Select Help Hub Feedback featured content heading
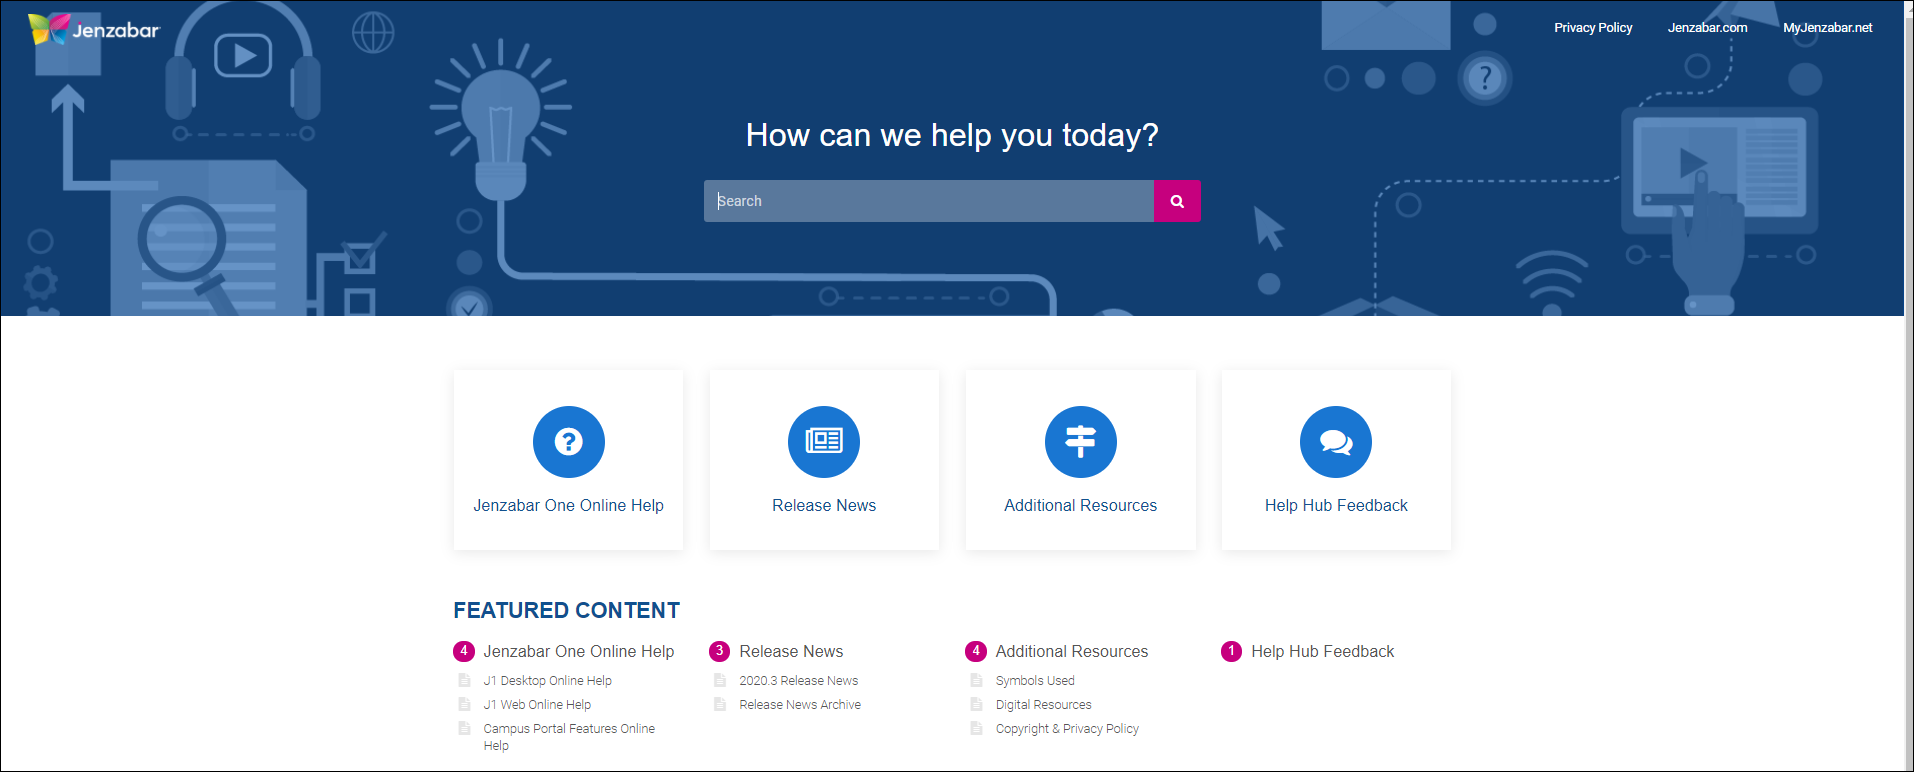The image size is (1914, 772). [1322, 652]
